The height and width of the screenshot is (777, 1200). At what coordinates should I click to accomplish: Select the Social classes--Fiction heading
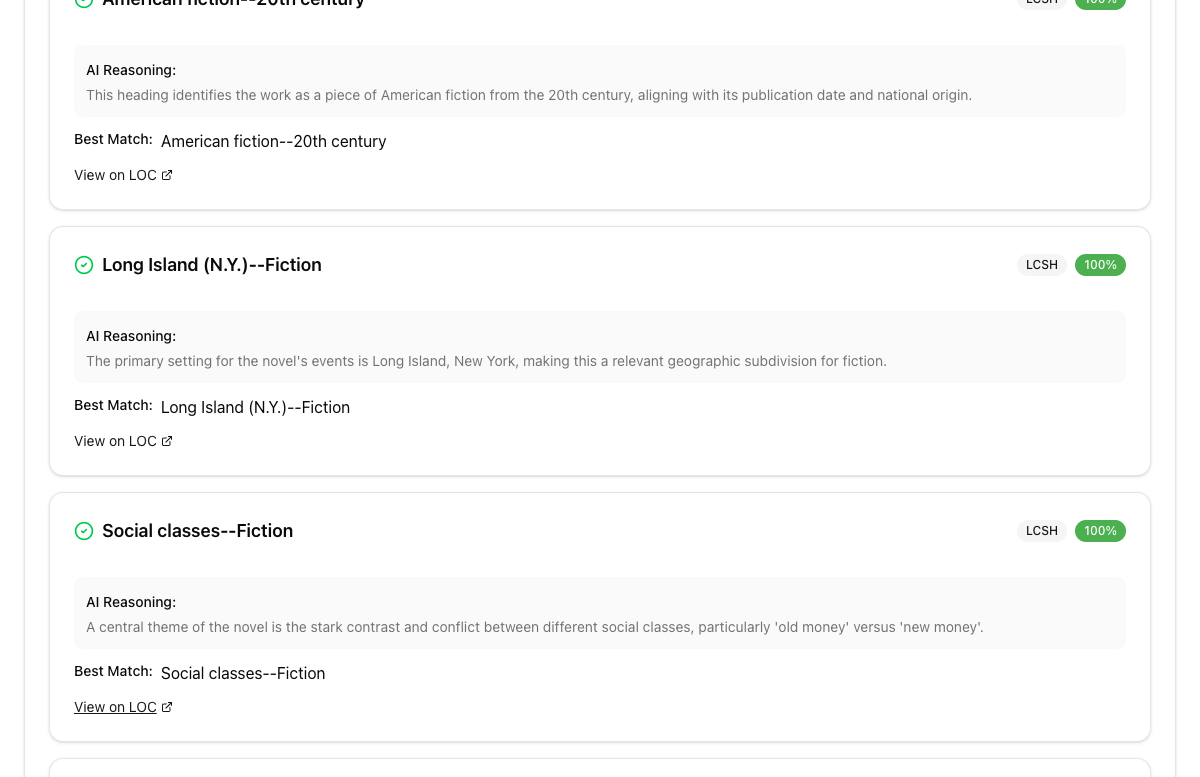point(197,531)
